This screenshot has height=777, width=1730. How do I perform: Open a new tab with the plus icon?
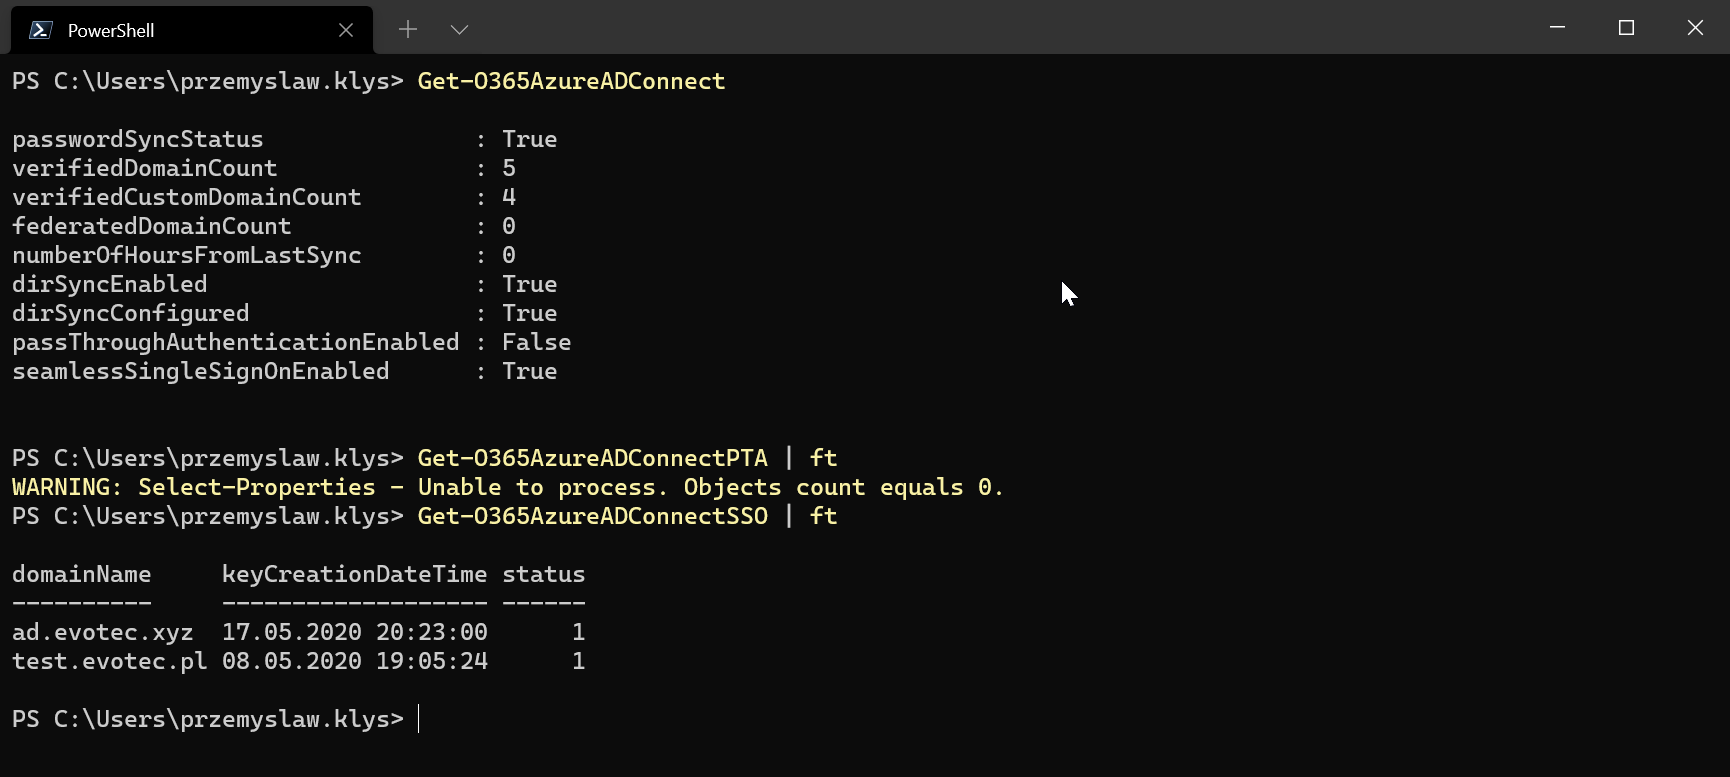point(408,30)
